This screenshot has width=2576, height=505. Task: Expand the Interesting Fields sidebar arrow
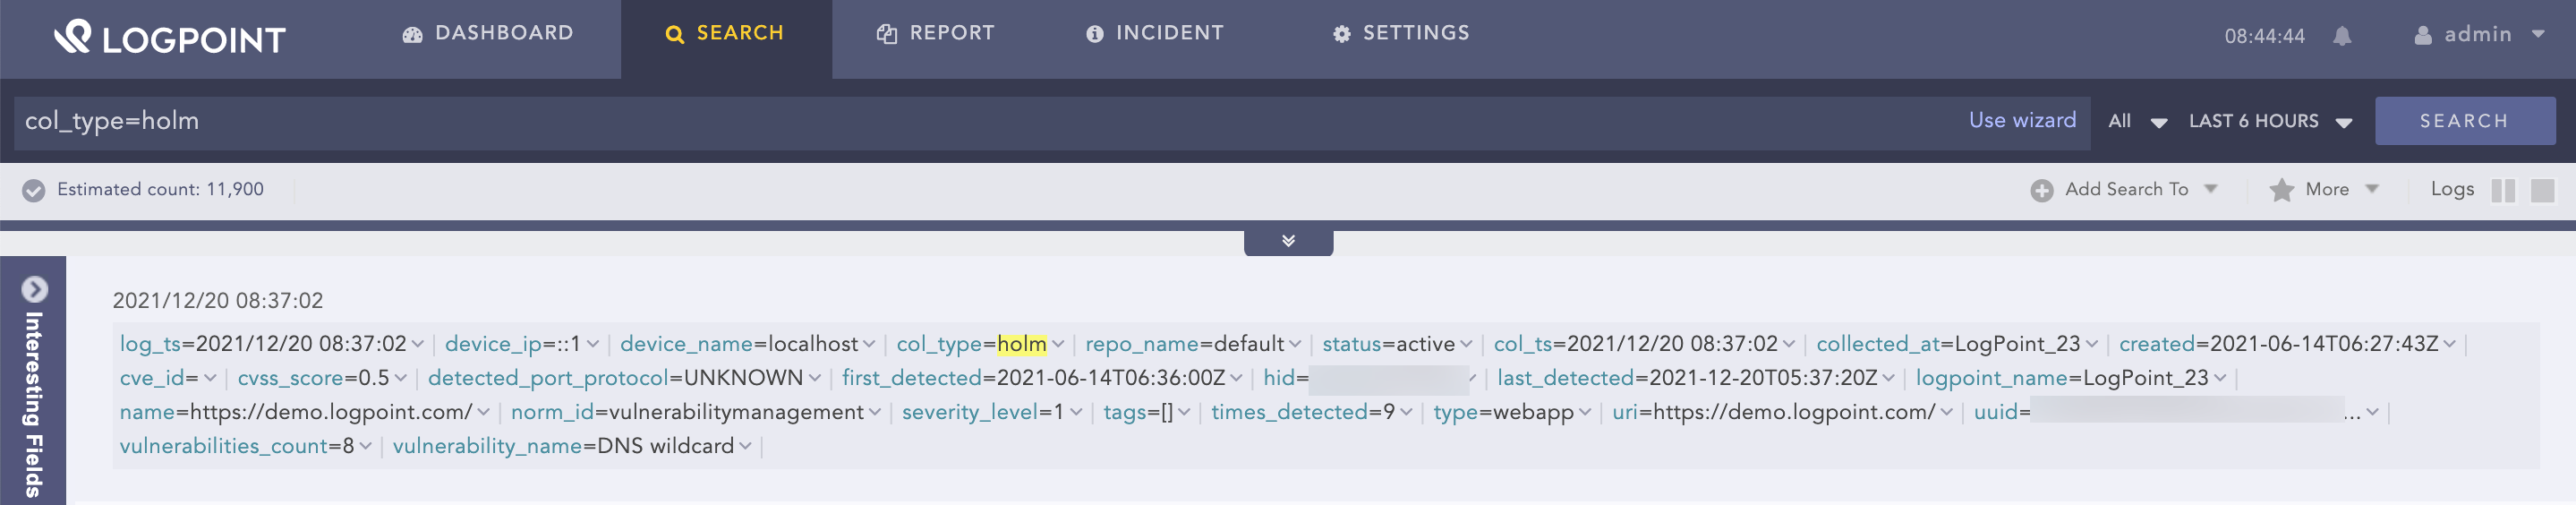tap(34, 289)
